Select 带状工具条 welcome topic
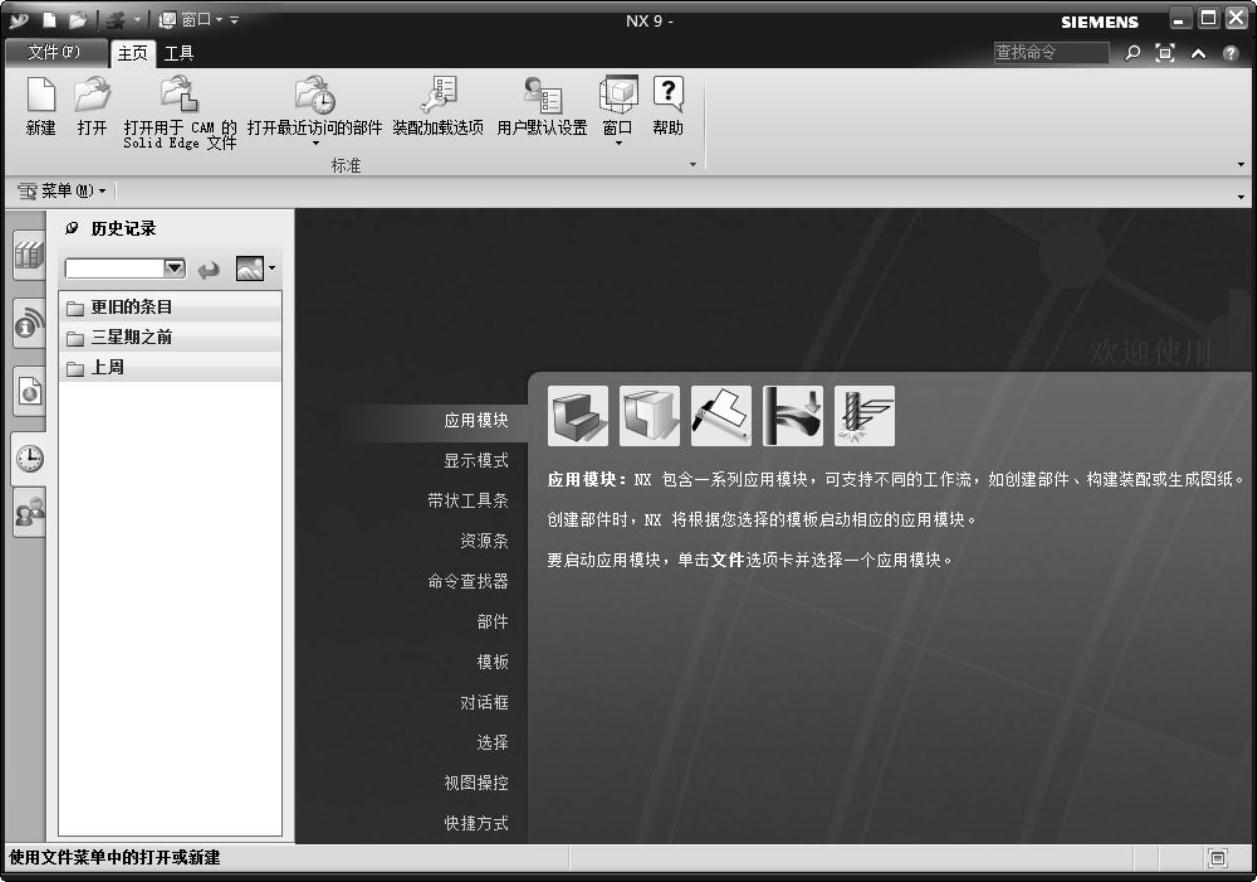Viewport: 1257px width, 882px height. [x=468, y=502]
